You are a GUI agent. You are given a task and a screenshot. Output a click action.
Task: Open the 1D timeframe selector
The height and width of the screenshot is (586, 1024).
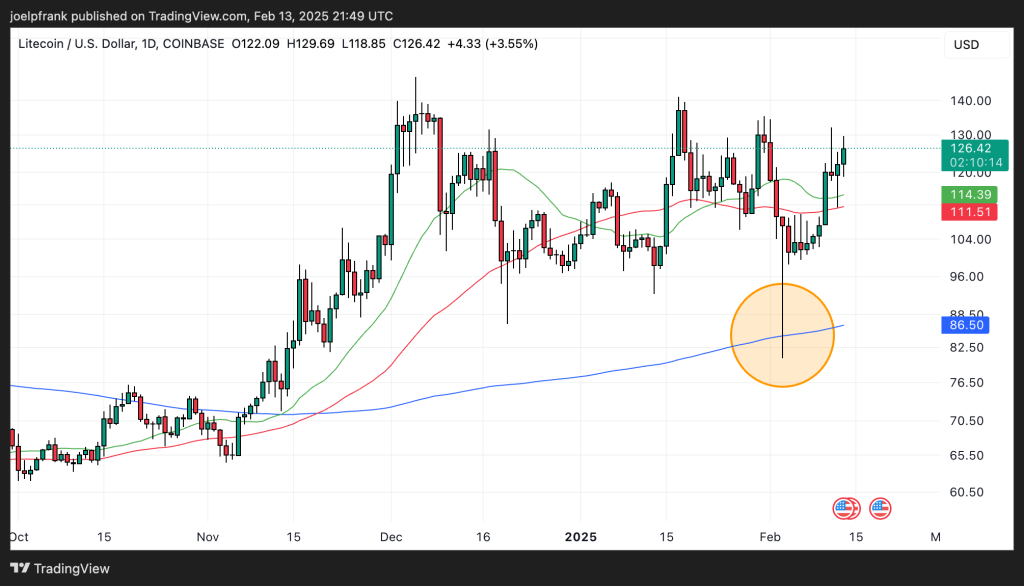(x=148, y=44)
